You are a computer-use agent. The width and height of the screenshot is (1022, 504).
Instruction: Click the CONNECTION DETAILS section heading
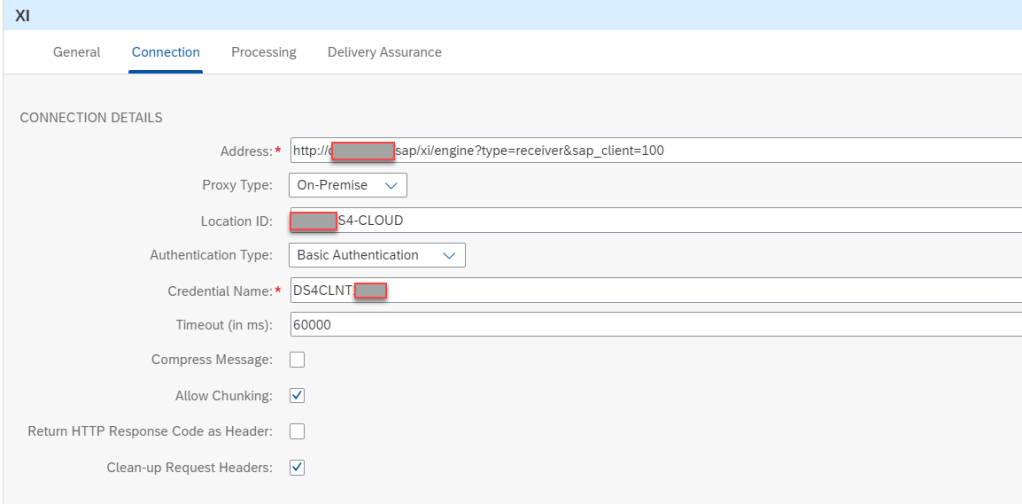[91, 117]
